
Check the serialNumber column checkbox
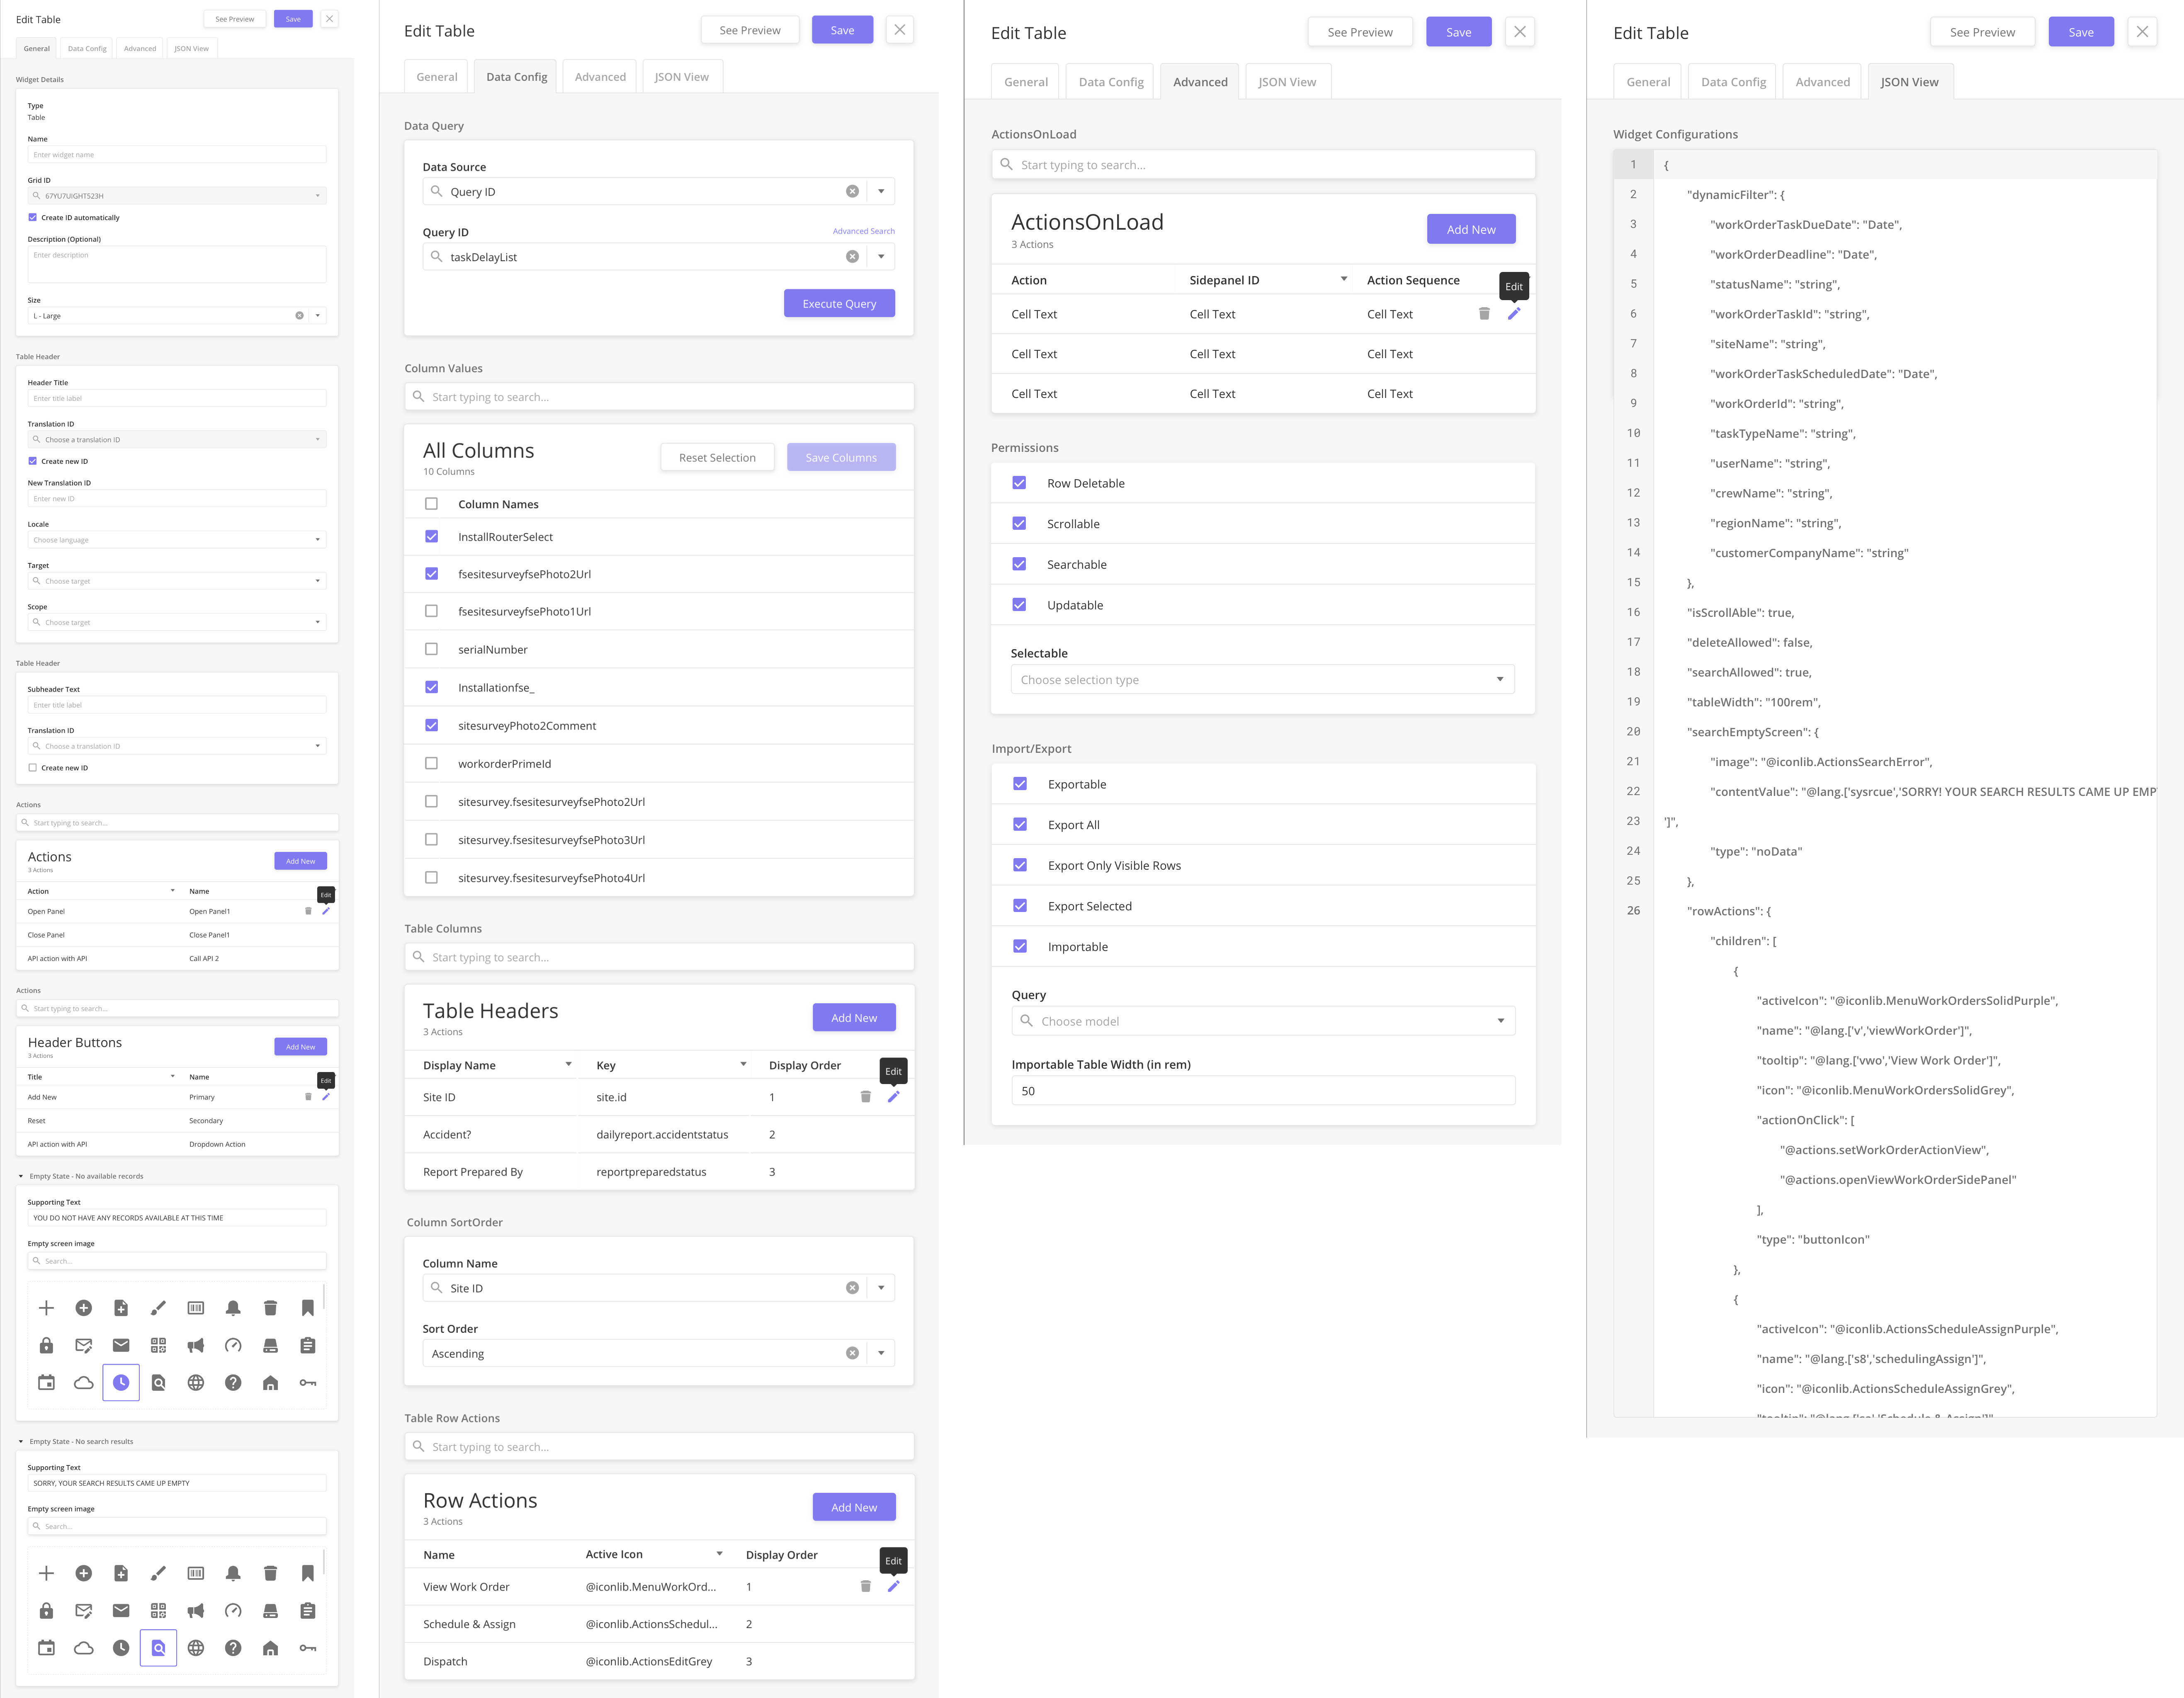coord(431,649)
